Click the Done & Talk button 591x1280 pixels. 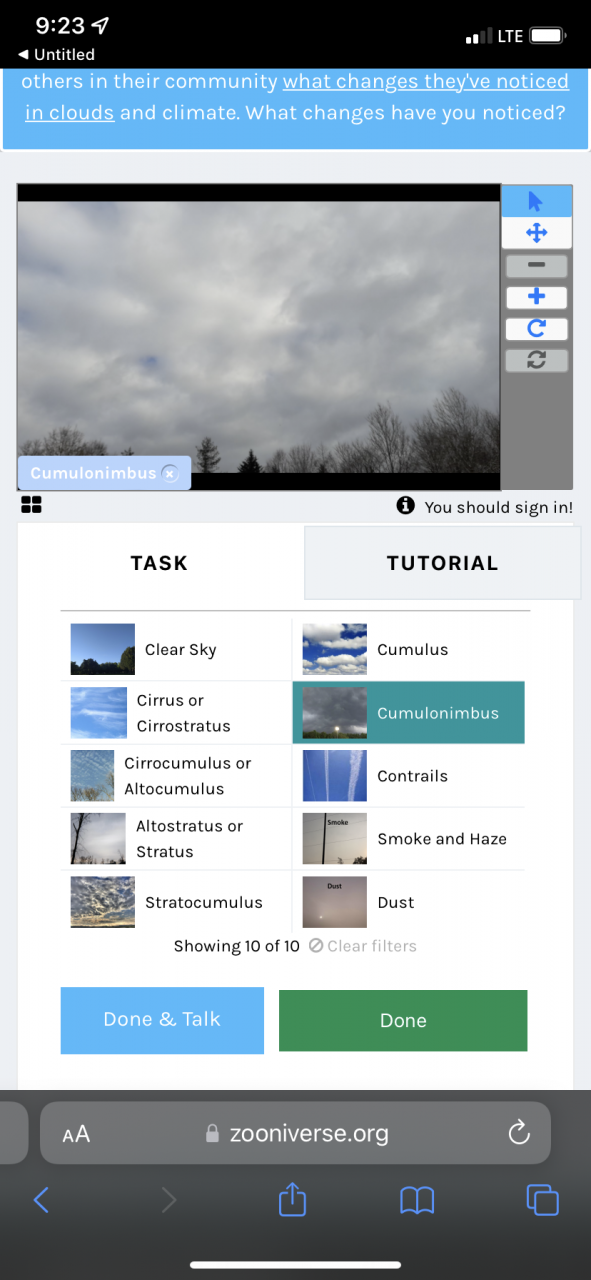[162, 1020]
